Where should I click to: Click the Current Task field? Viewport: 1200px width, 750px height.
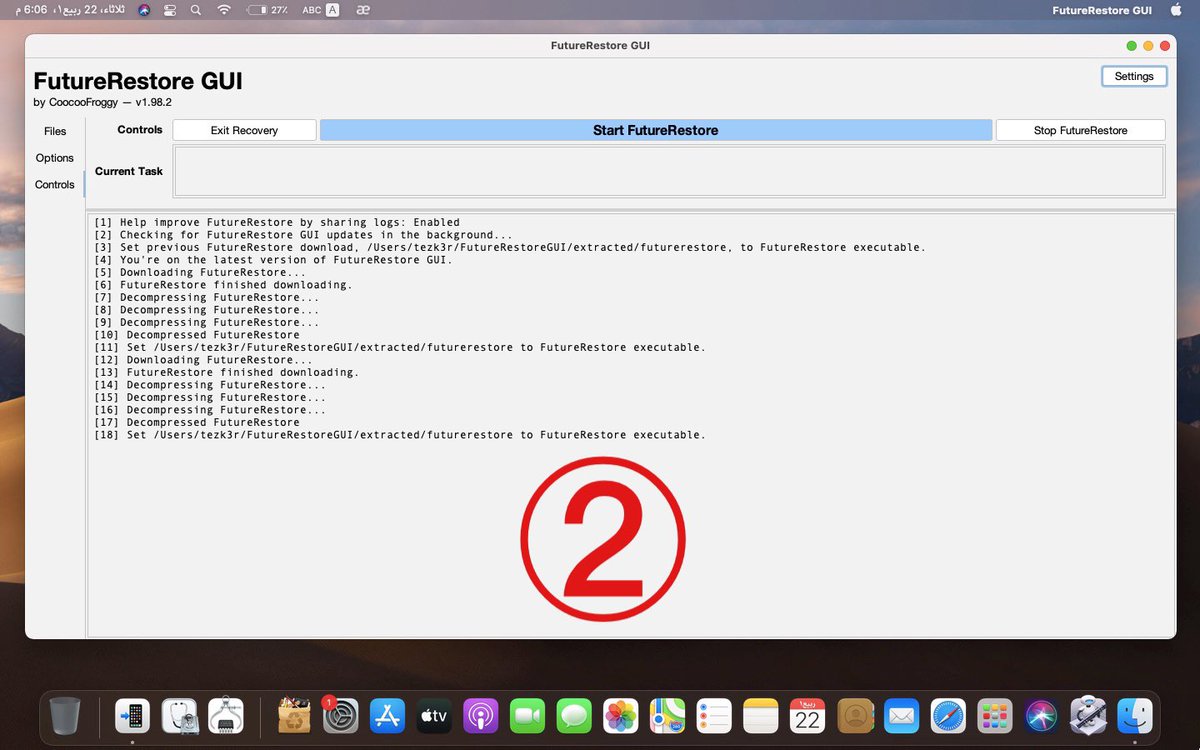tap(668, 172)
